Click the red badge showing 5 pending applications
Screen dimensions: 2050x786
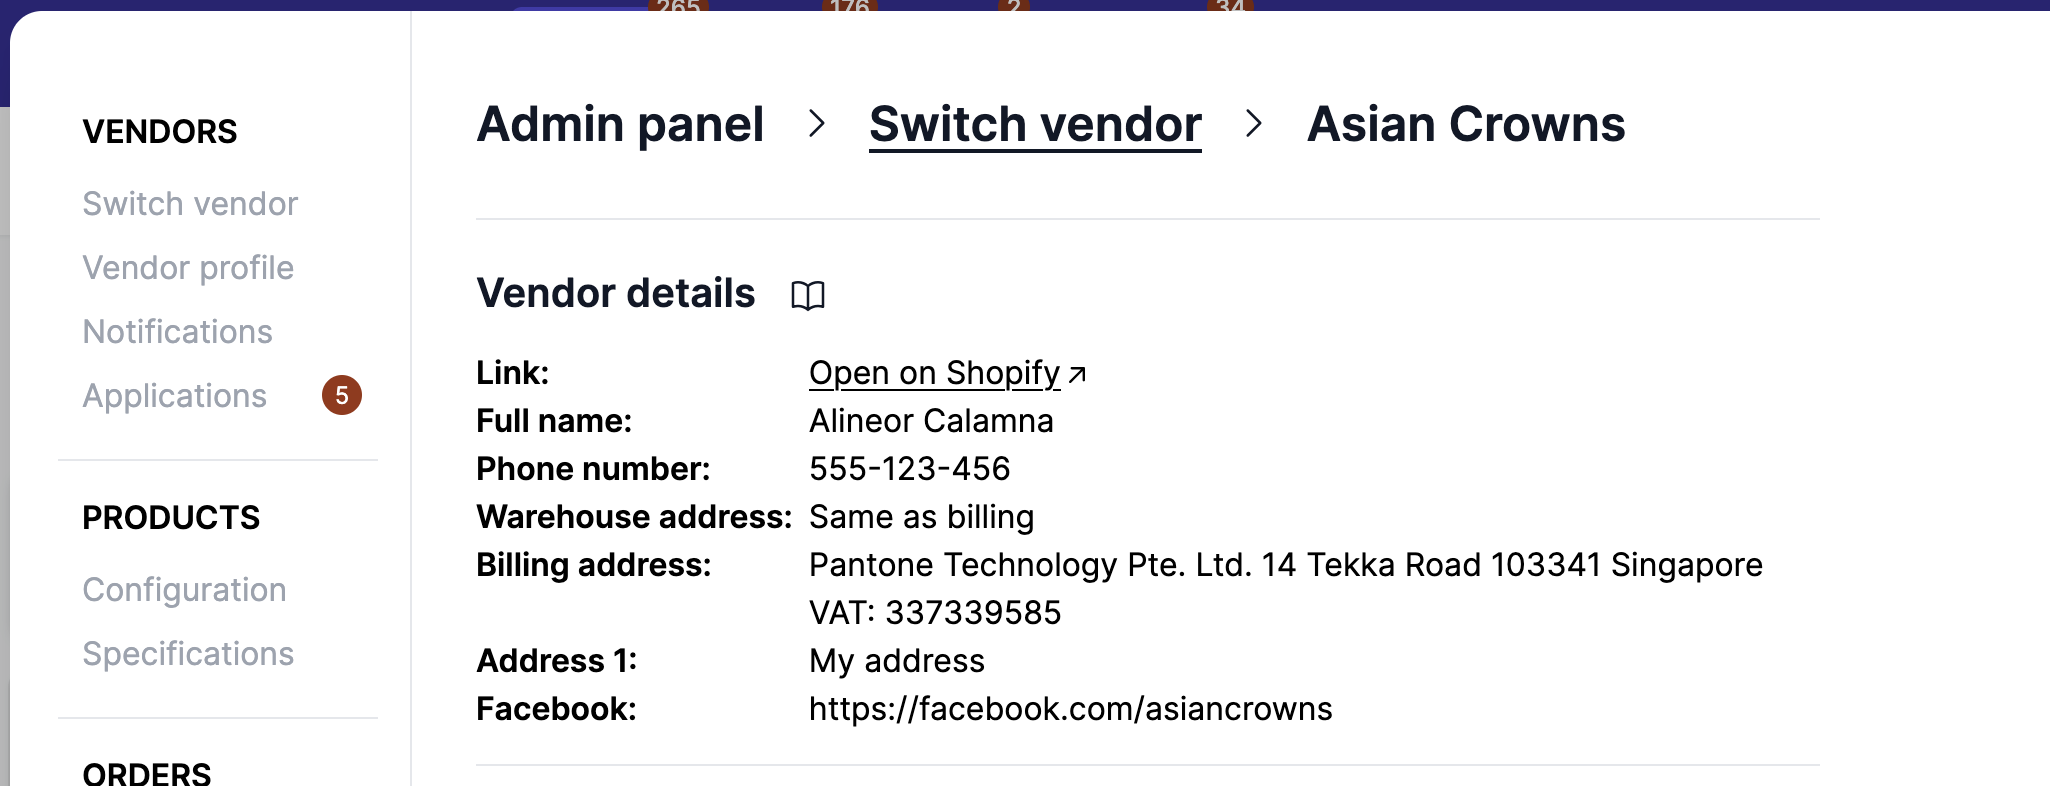343,395
